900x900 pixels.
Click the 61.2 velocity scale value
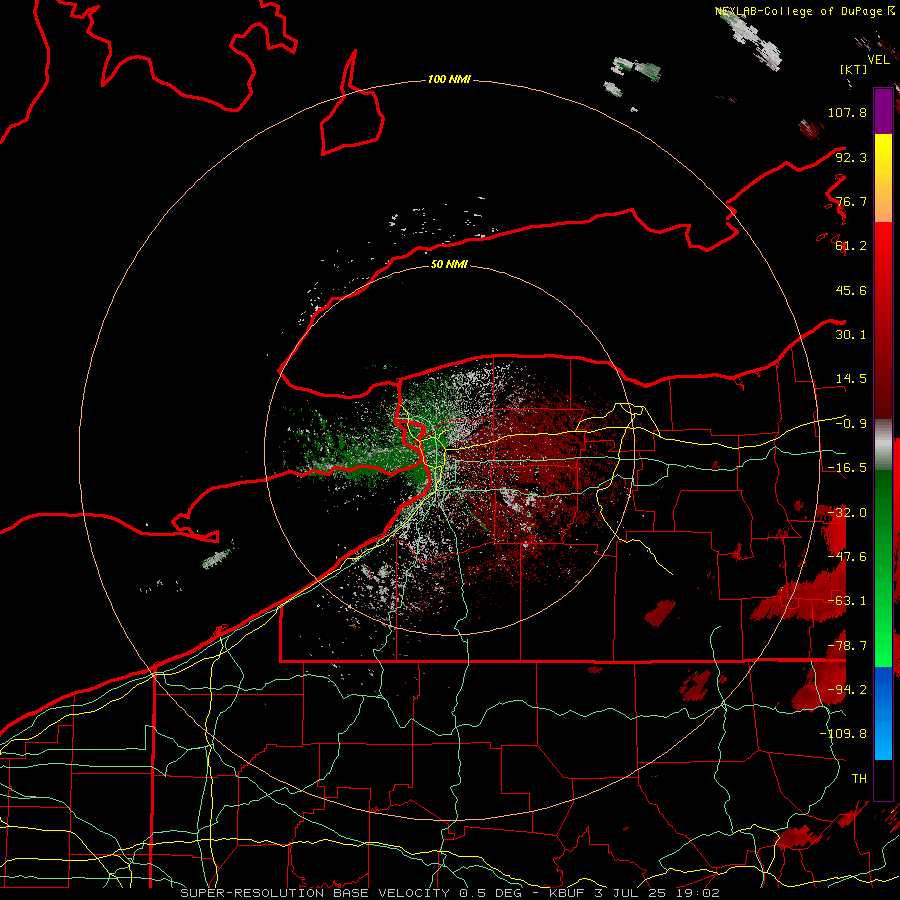pos(851,246)
